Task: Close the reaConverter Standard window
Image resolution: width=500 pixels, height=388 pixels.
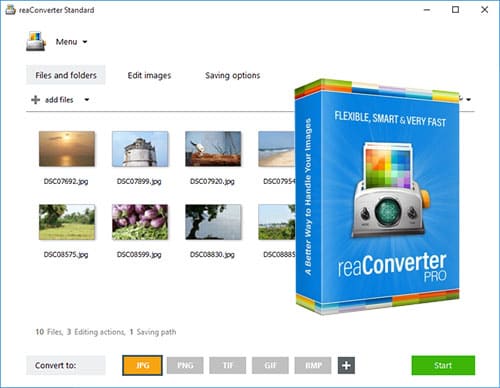Action: [x=484, y=10]
